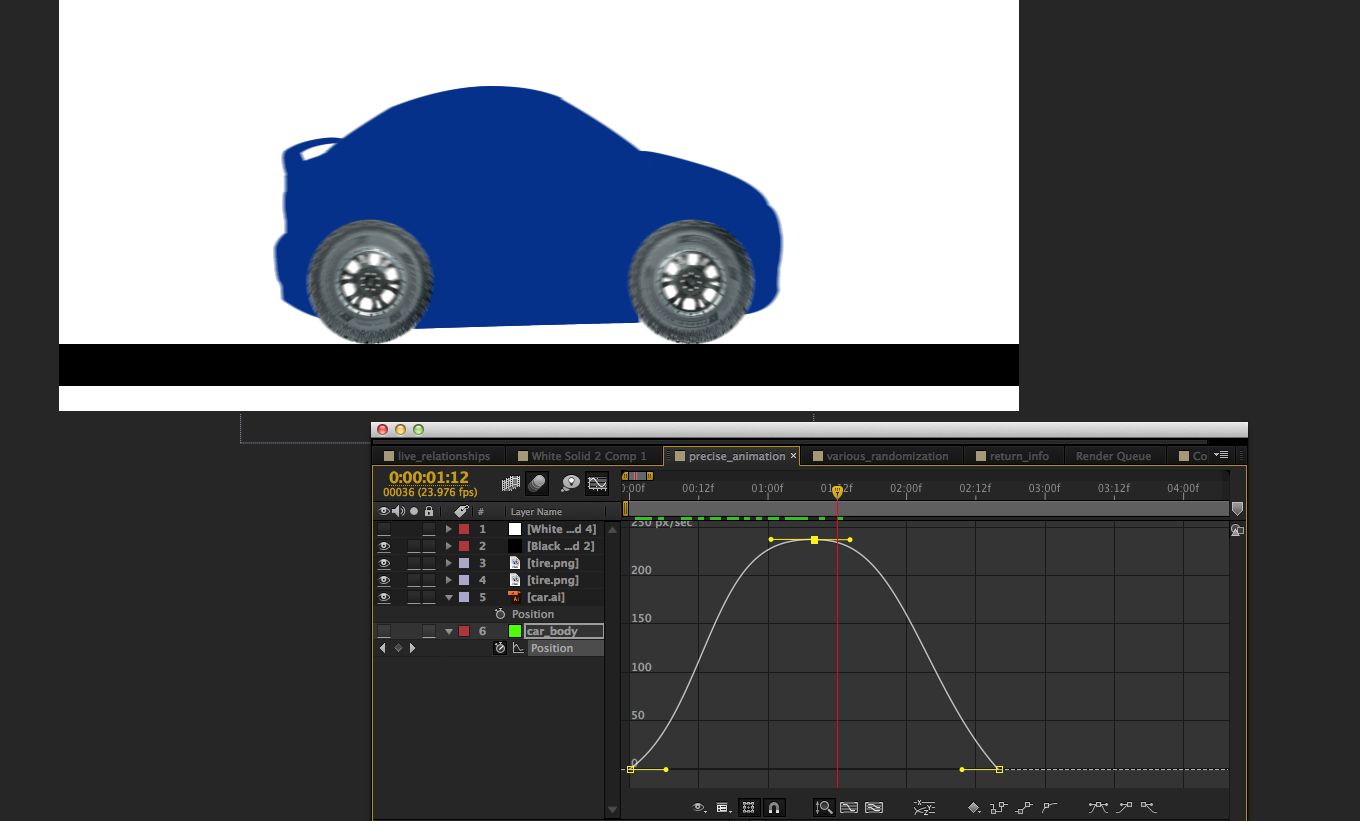Expand layer 1 White Solid properties
The image size is (1360, 821).
[x=449, y=529]
